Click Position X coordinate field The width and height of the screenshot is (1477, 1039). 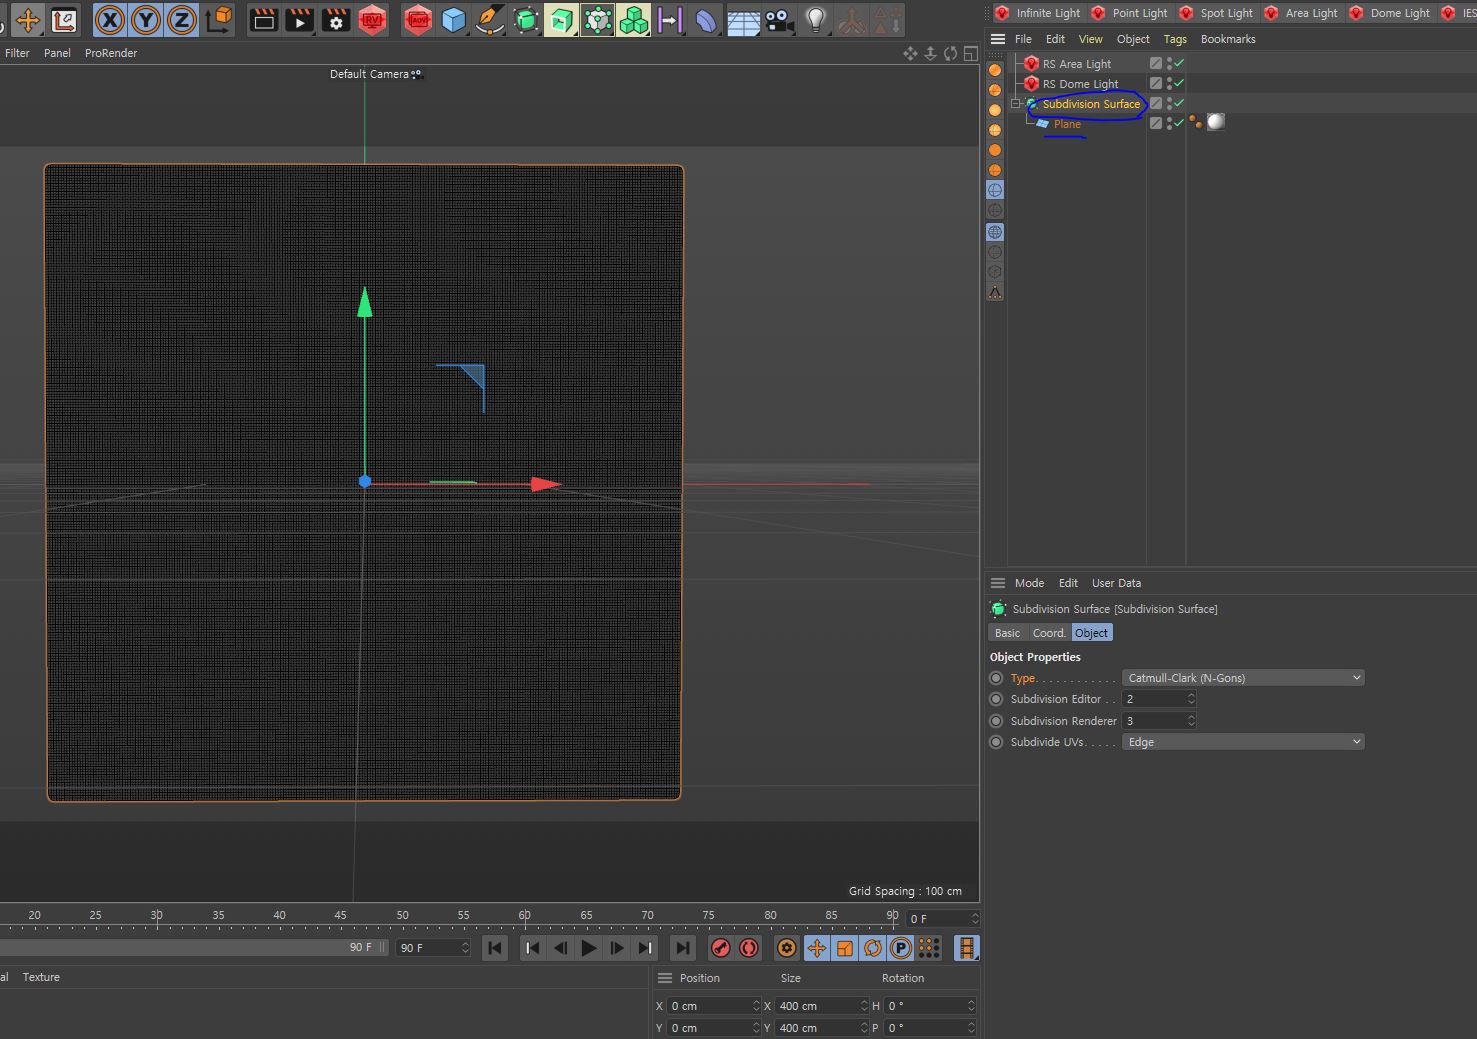714,1006
